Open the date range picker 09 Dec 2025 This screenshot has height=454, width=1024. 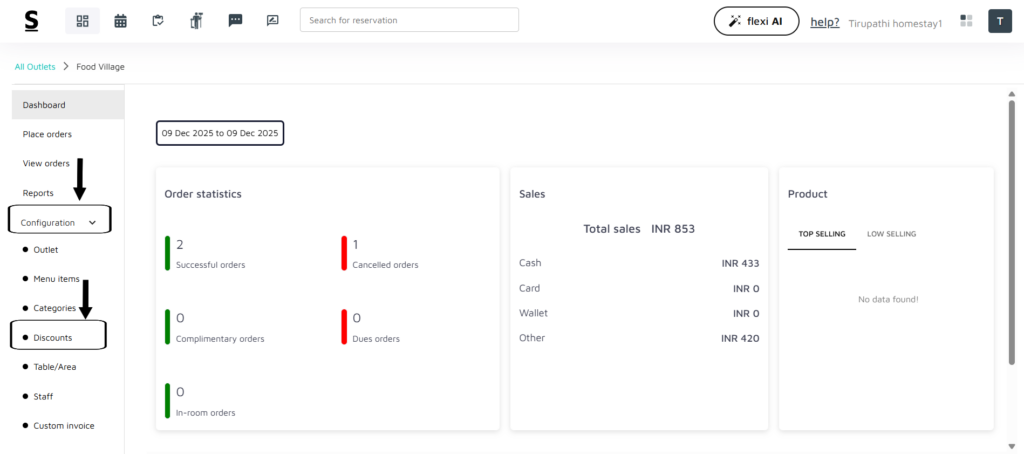[220, 133]
